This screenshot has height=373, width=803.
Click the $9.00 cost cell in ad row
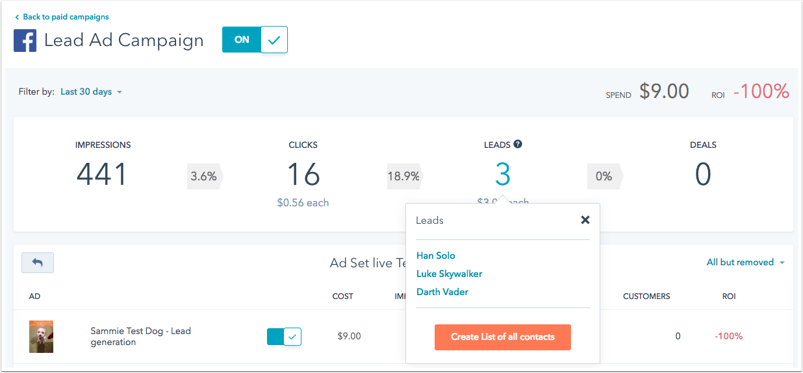point(349,337)
